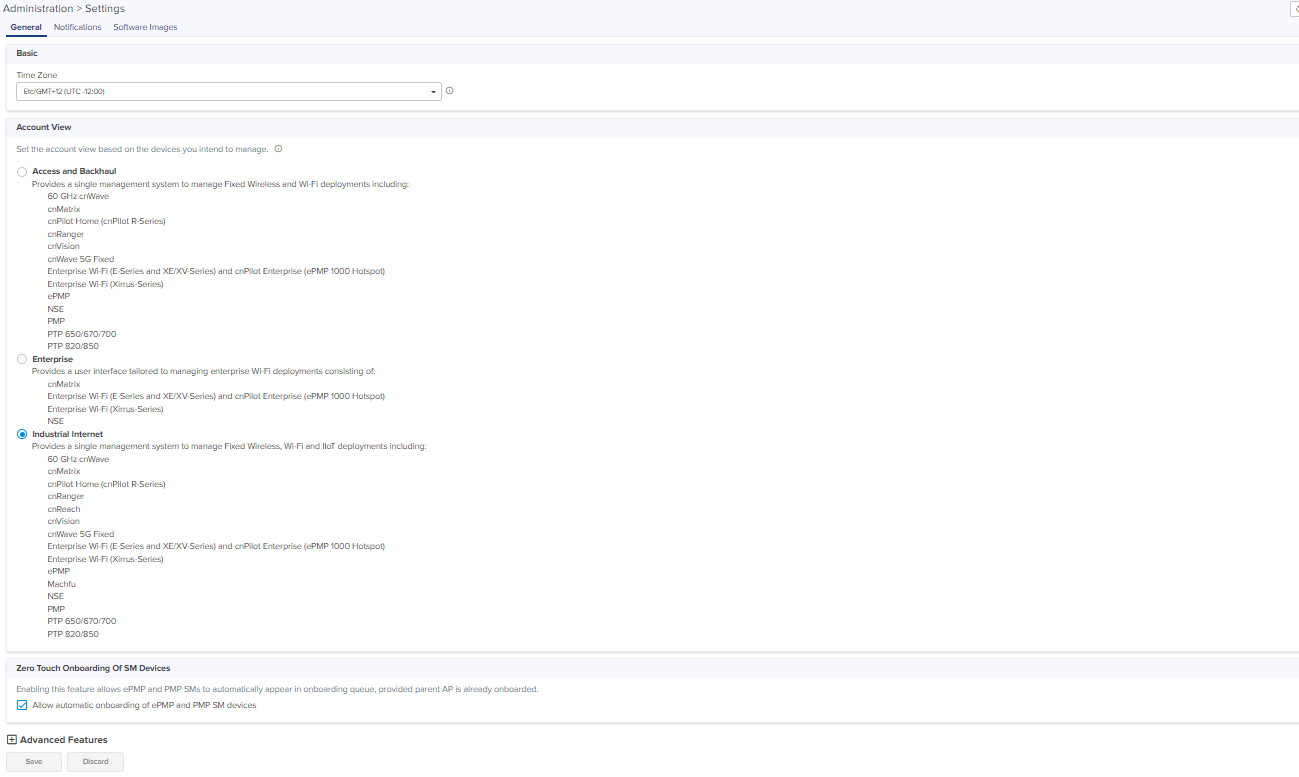Open the Notifications tab

(x=77, y=27)
